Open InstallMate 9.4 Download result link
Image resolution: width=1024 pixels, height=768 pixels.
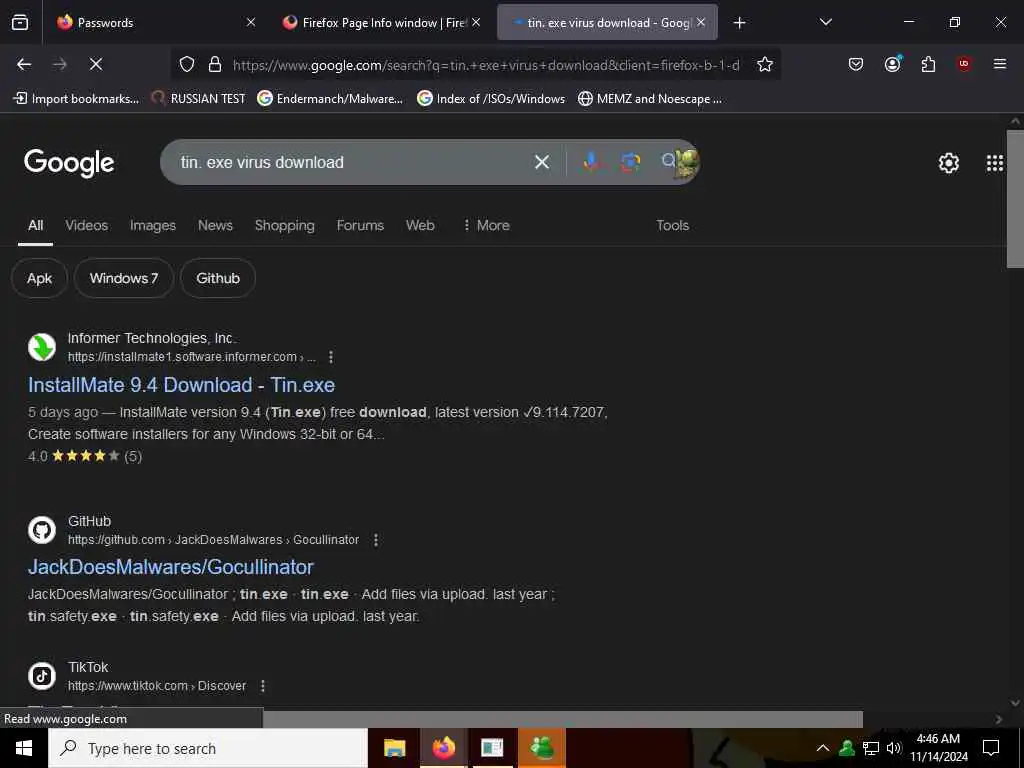pos(181,385)
